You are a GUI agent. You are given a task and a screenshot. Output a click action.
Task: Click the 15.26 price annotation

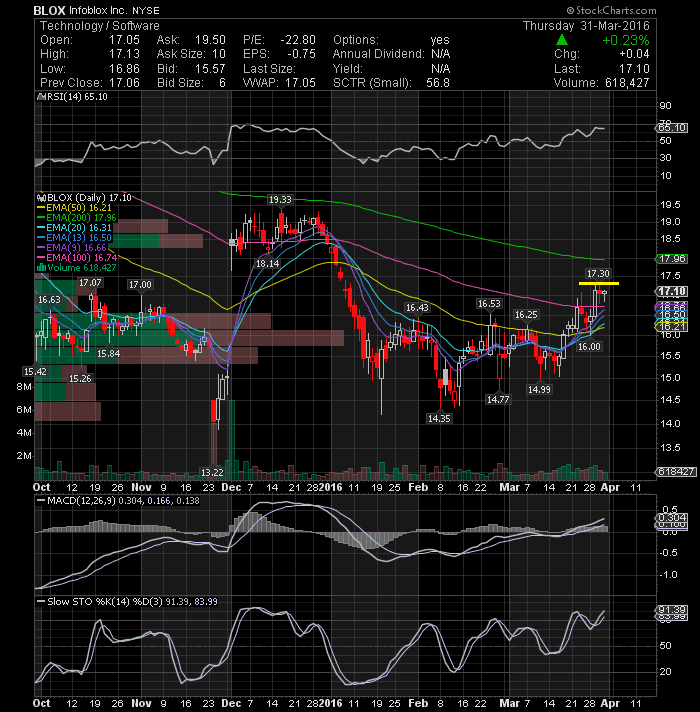pos(80,379)
